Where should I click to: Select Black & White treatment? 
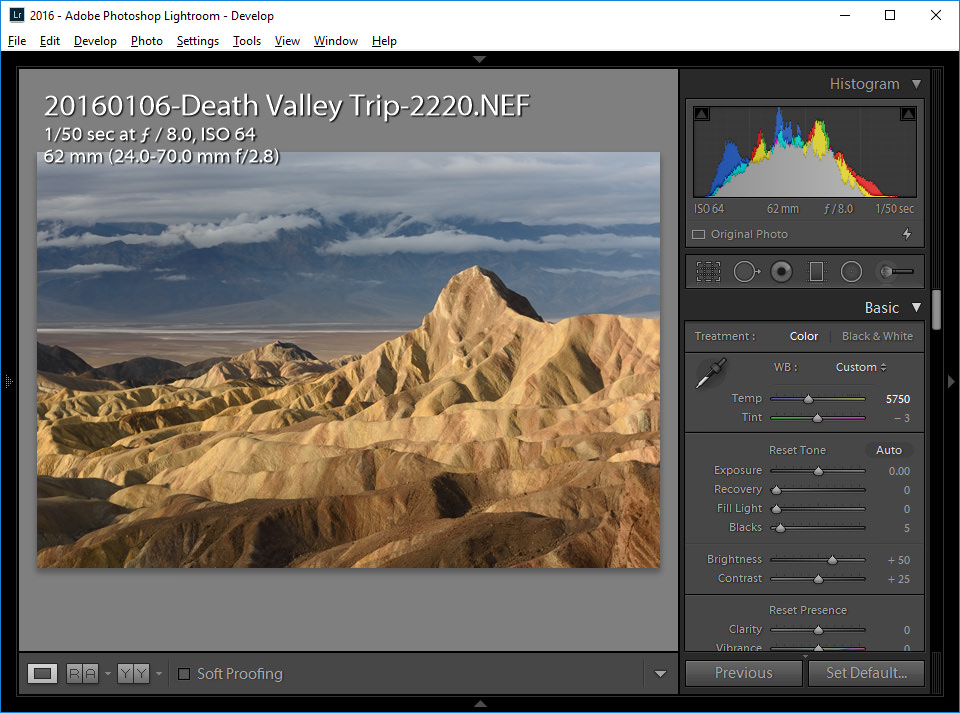point(877,336)
